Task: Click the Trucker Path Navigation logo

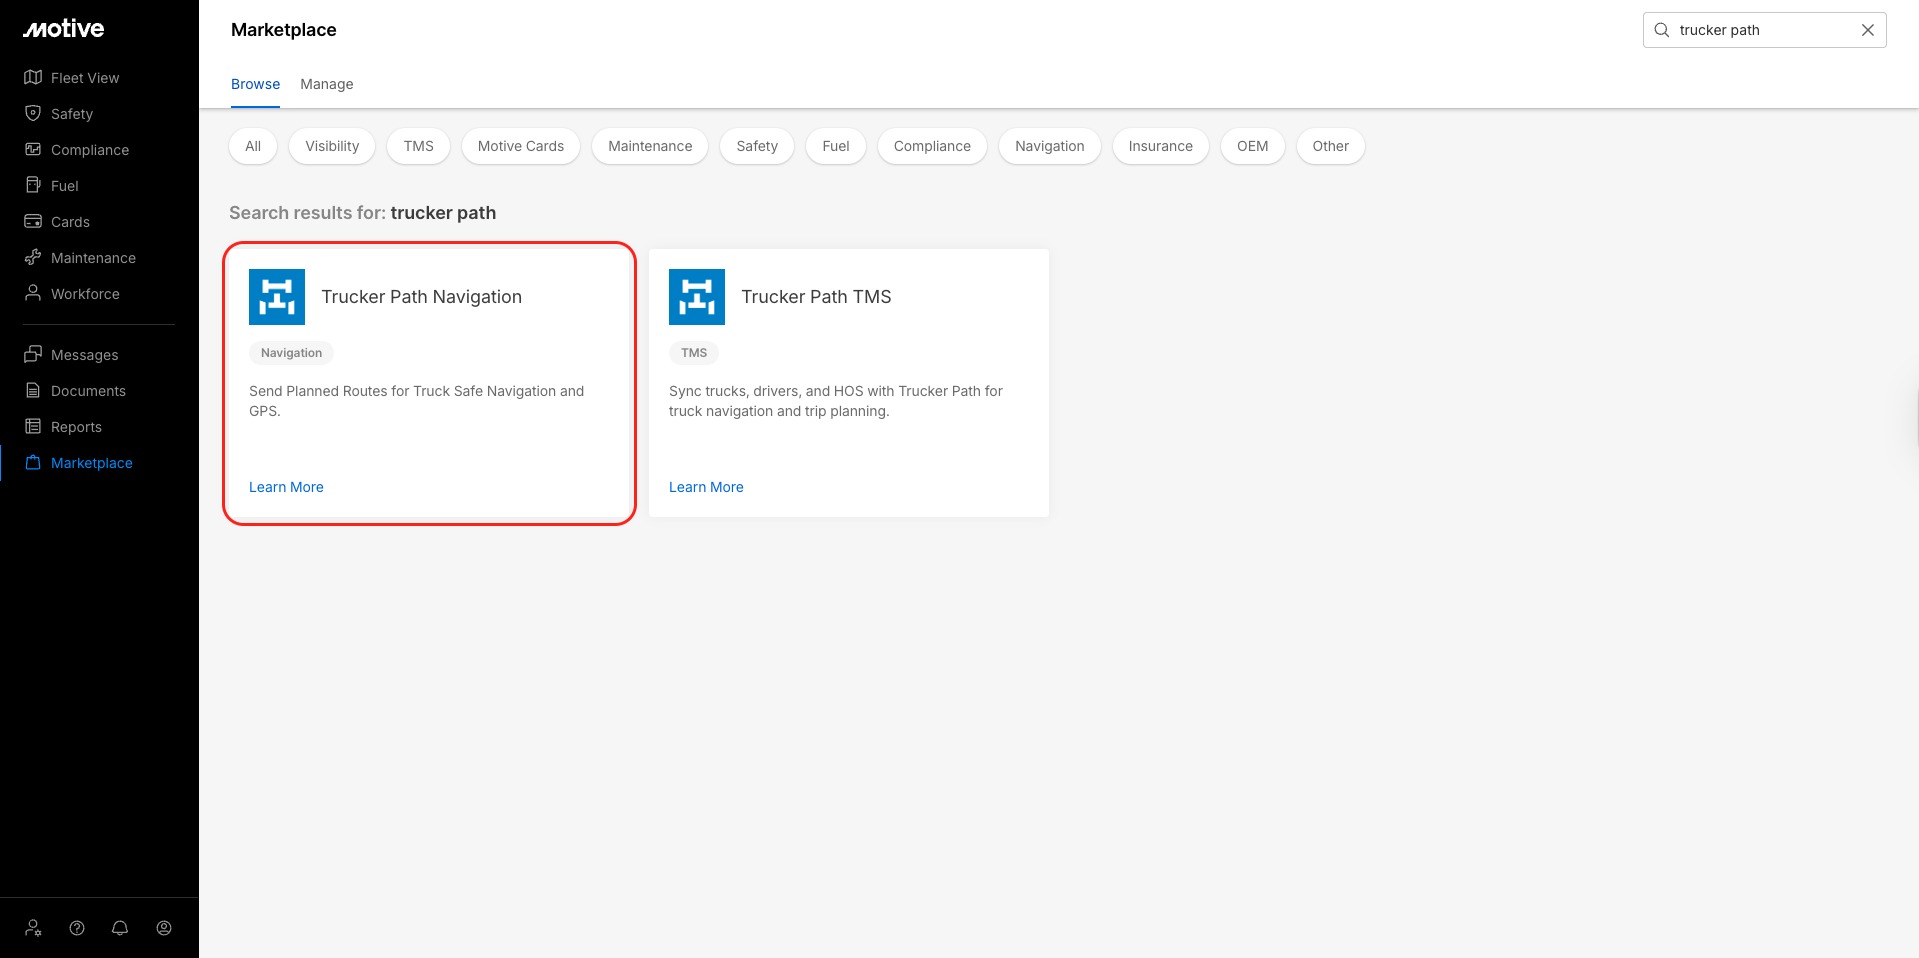Action: click(x=276, y=297)
